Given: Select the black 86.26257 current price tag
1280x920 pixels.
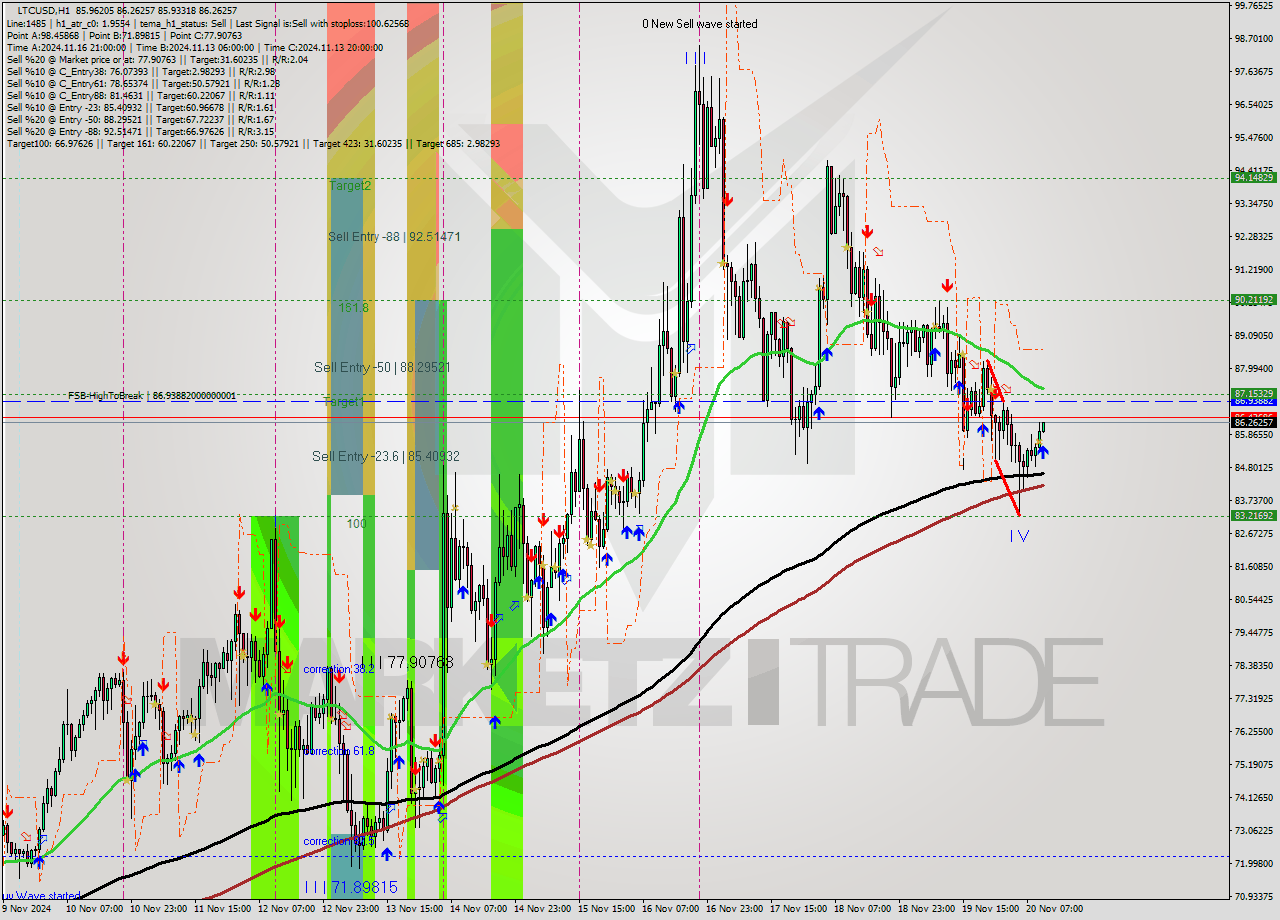Looking at the screenshot, I should (x=1253, y=423).
